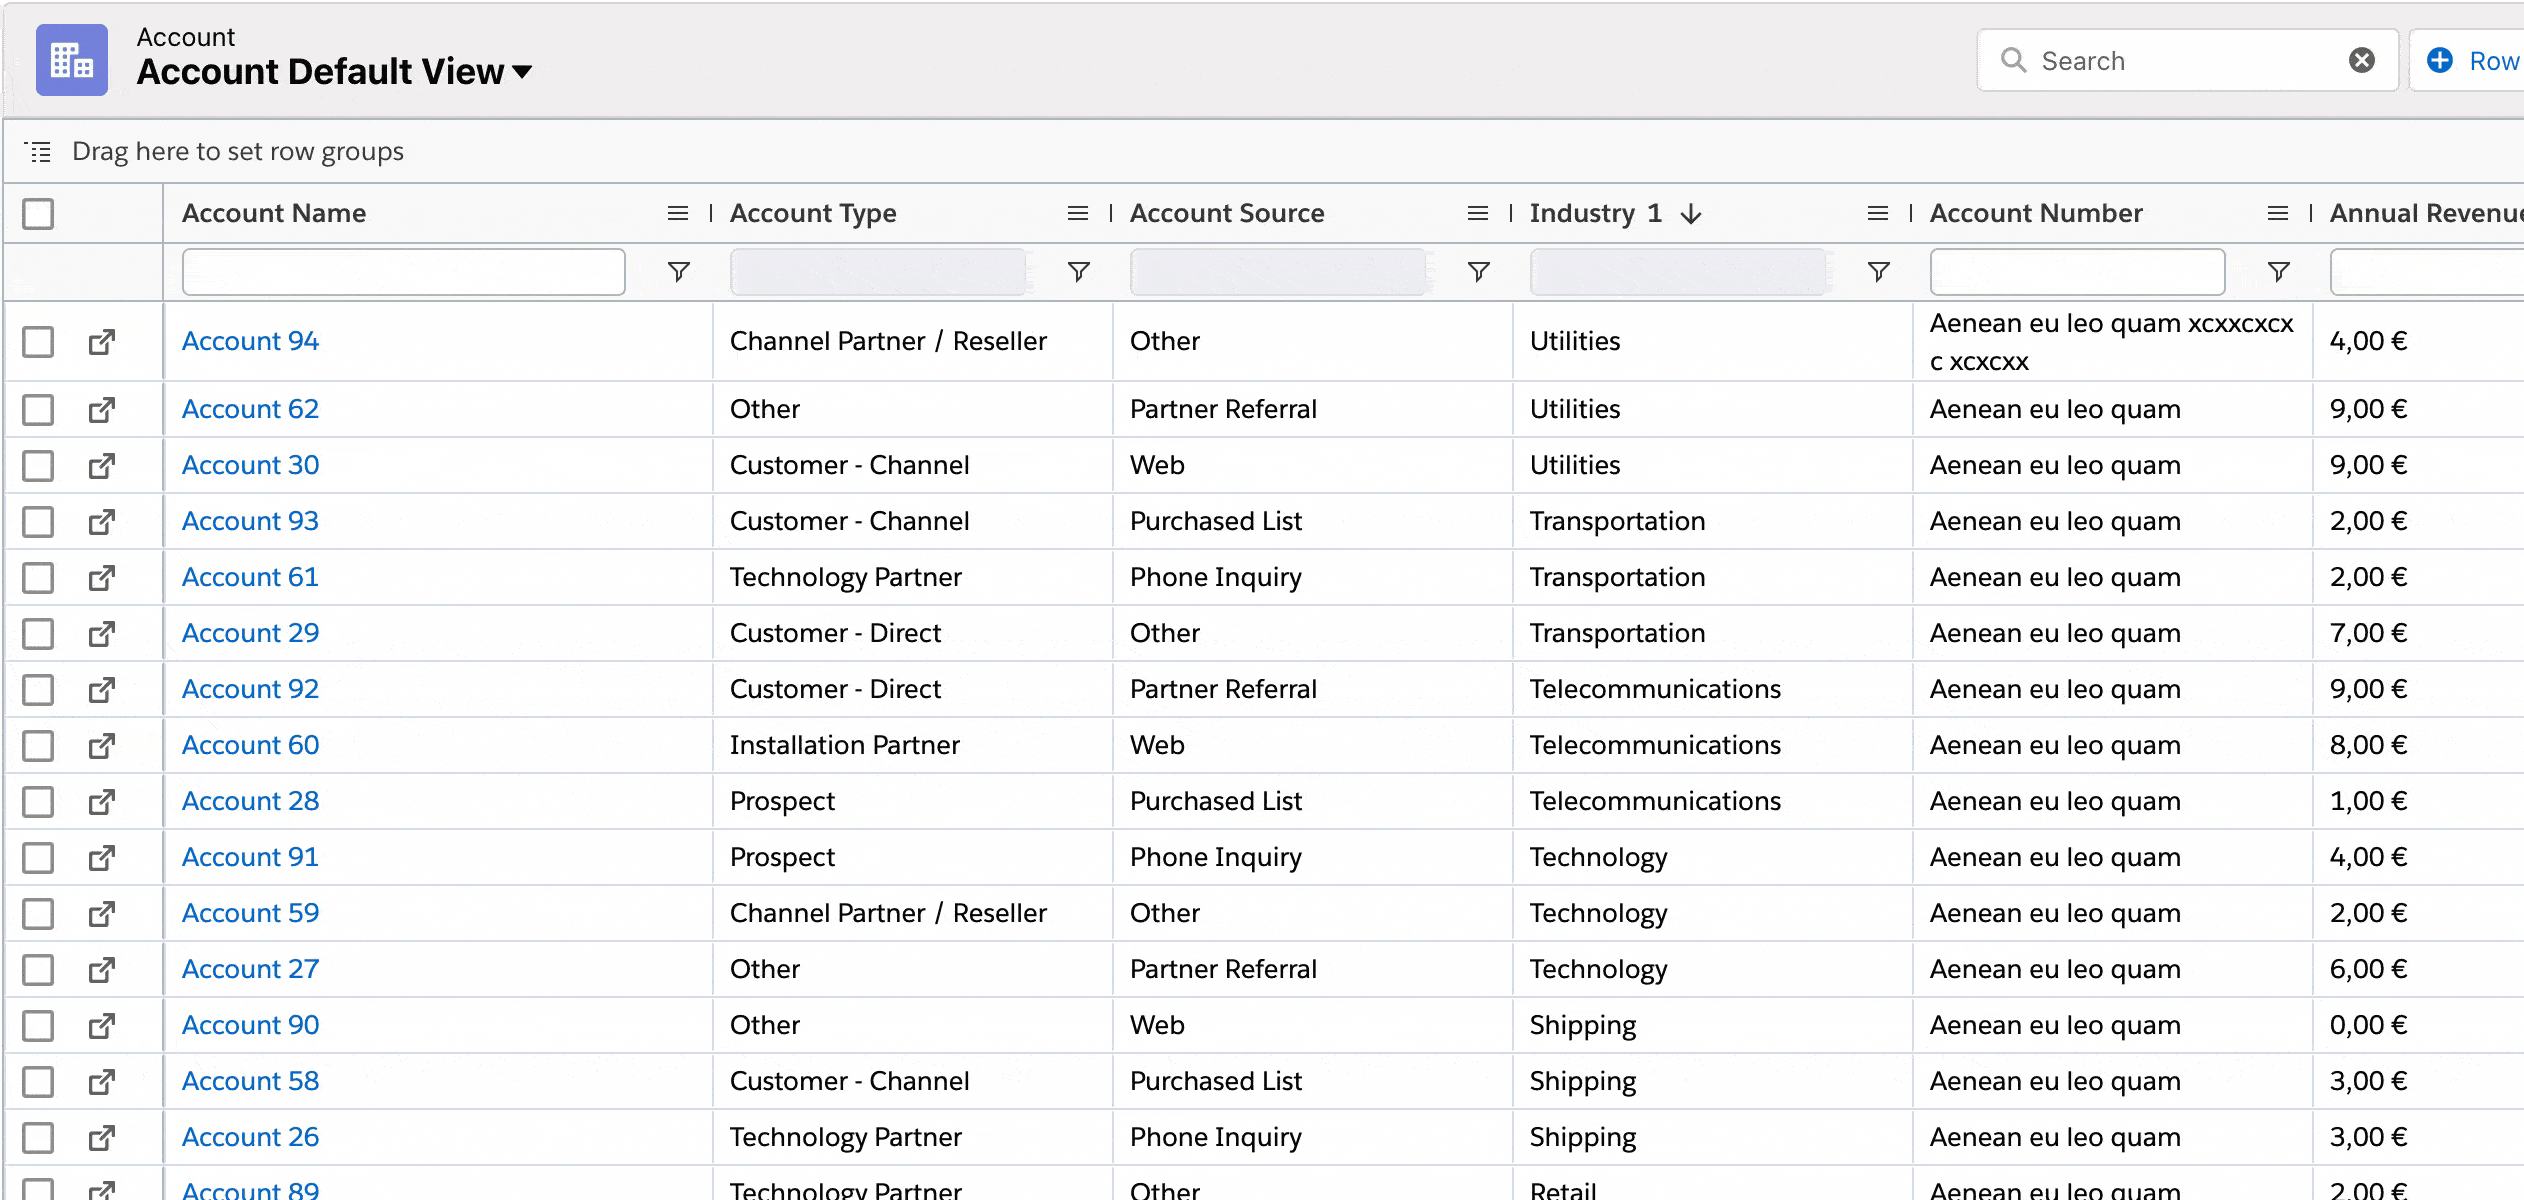Viewport: 2524px width, 1200px height.
Task: Click the Account building icon in header
Action: pos(71,60)
